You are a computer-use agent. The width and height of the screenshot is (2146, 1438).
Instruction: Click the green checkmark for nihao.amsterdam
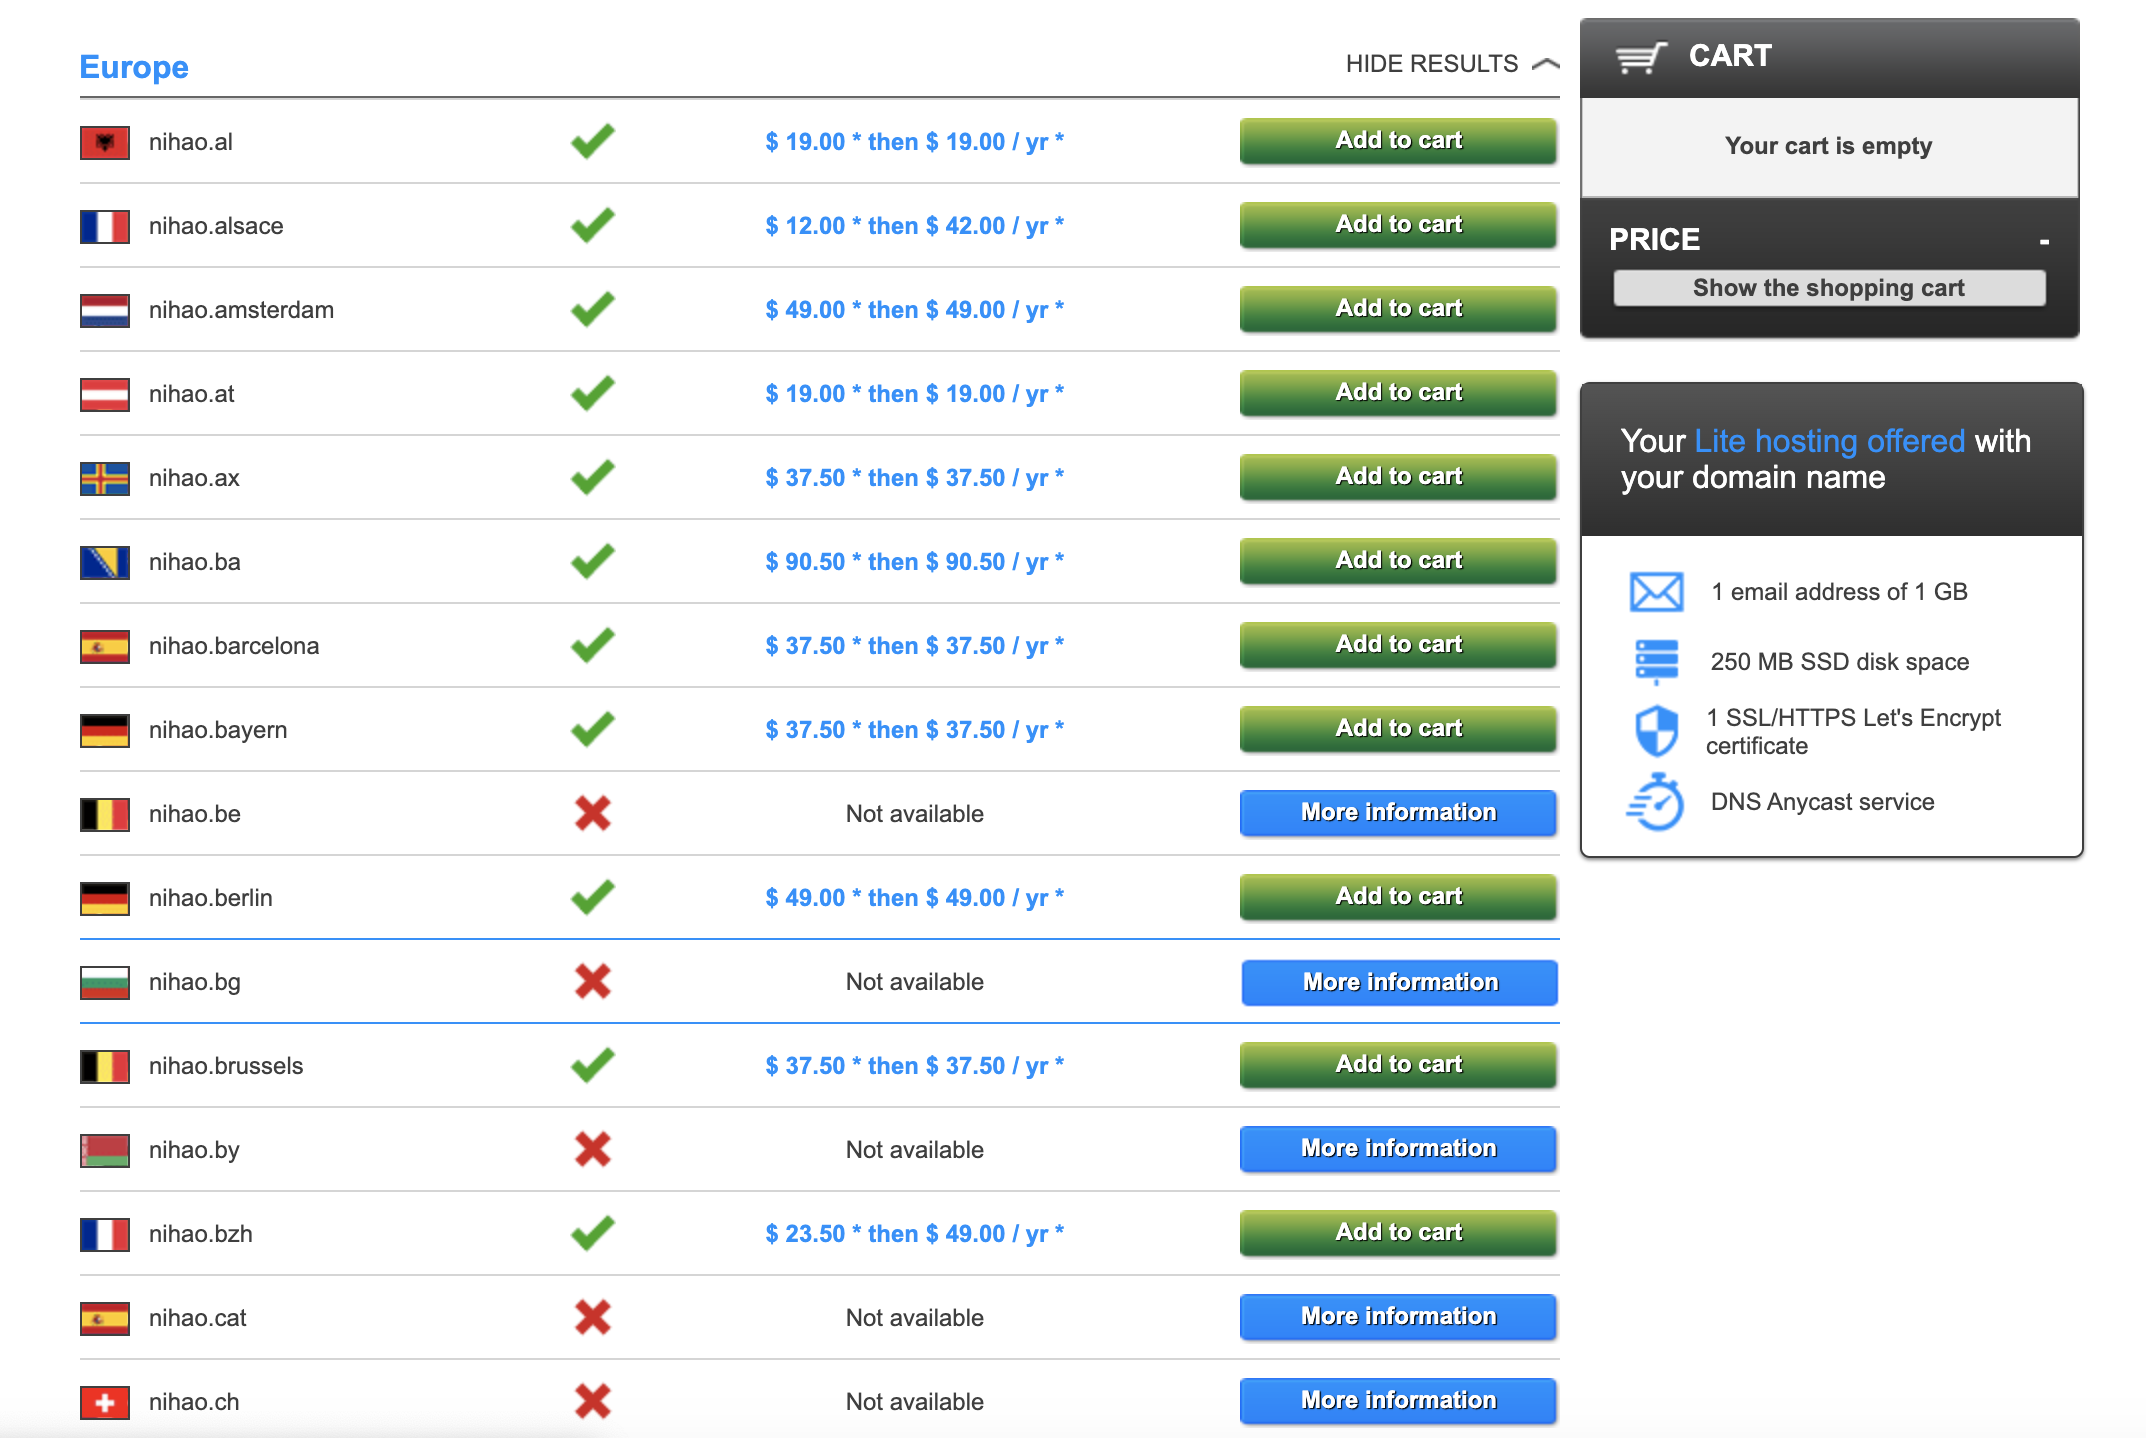(x=593, y=309)
